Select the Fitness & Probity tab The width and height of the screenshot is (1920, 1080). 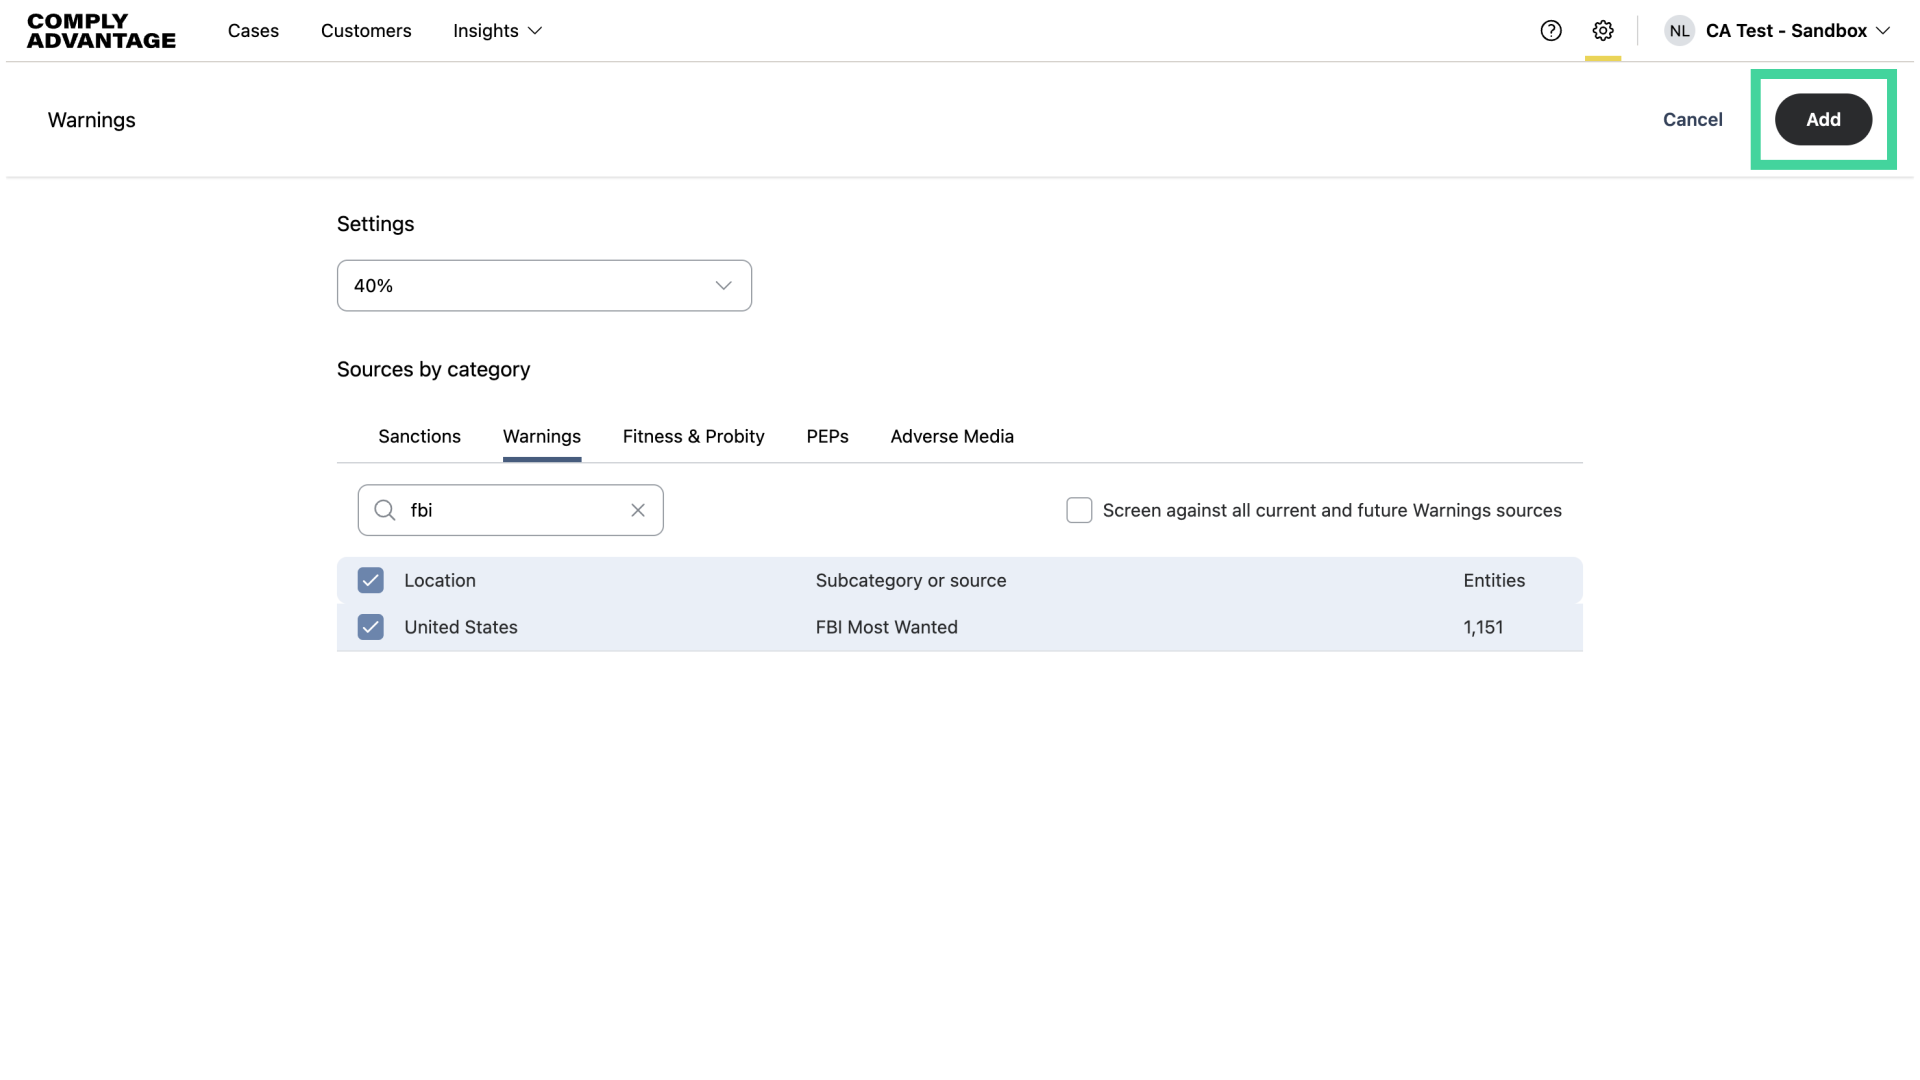click(693, 436)
